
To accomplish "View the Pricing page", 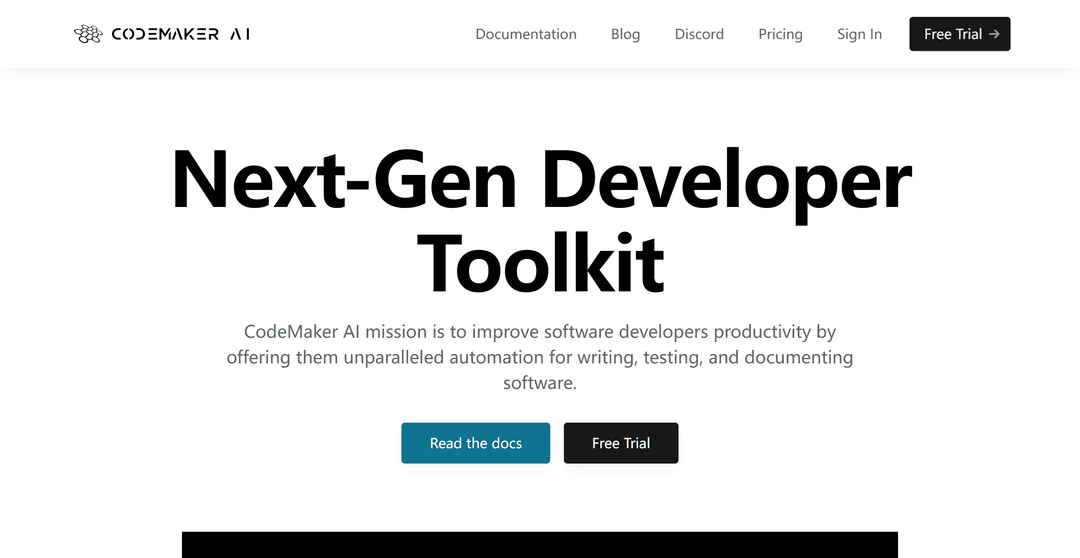I will (780, 34).
